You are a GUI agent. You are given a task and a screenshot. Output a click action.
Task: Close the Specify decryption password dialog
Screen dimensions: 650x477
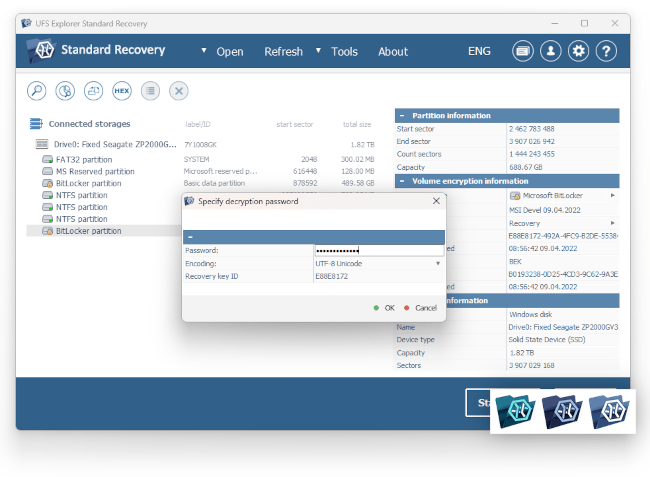[x=436, y=201]
